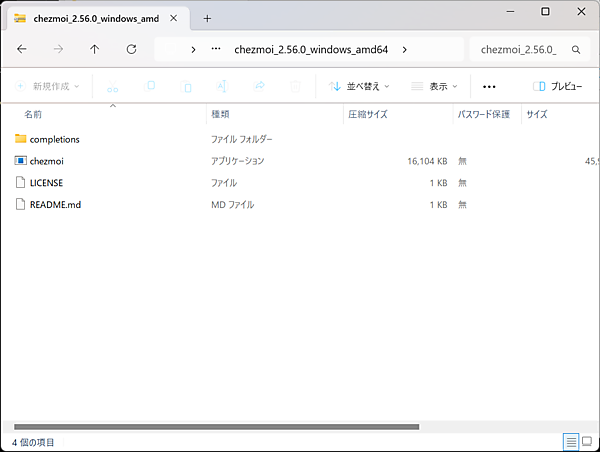This screenshot has width=600, height=452.
Task: Open the See more (…) toolbar menu
Action: pos(489,87)
